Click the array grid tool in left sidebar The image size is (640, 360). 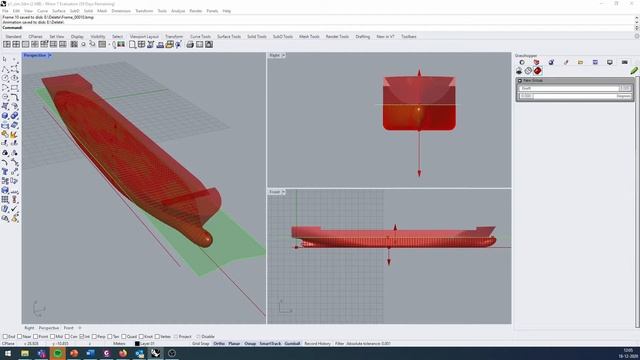[5, 200]
